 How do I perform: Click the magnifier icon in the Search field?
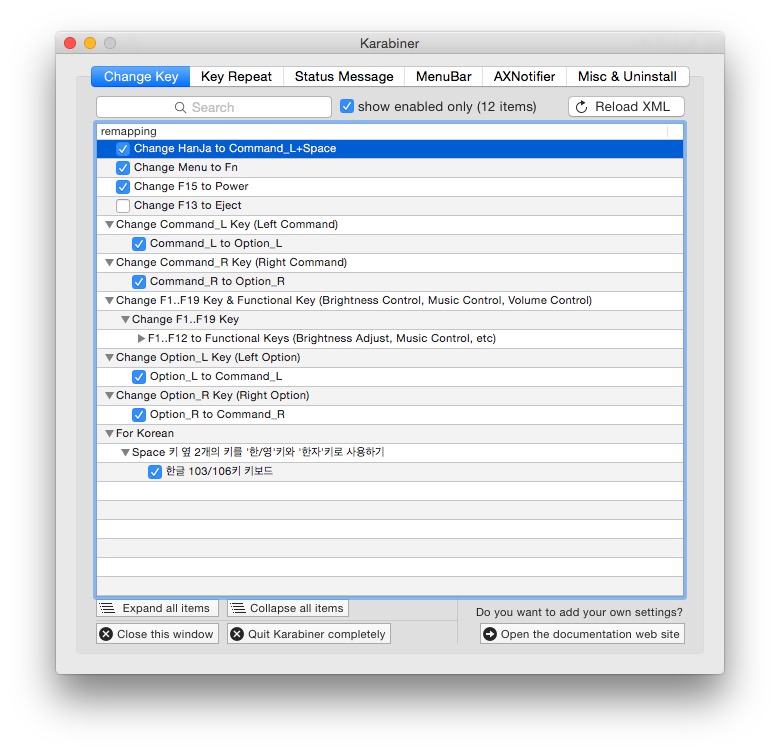click(x=180, y=107)
